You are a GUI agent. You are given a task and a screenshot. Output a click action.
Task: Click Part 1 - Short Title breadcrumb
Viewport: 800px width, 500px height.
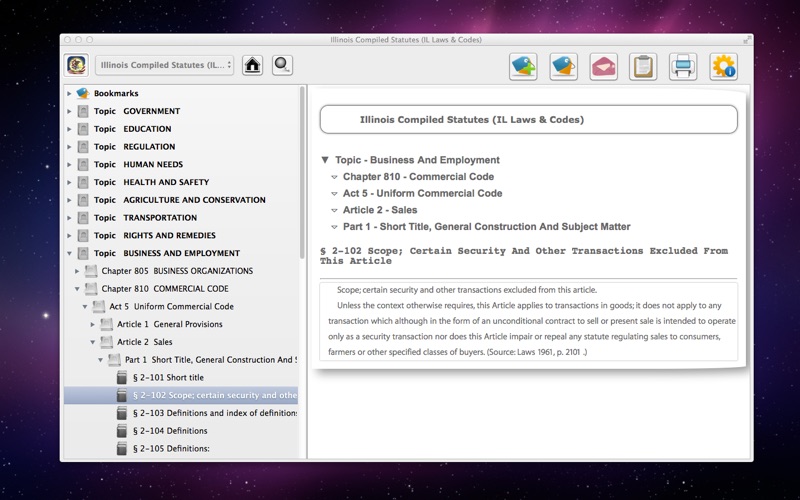coord(487,227)
